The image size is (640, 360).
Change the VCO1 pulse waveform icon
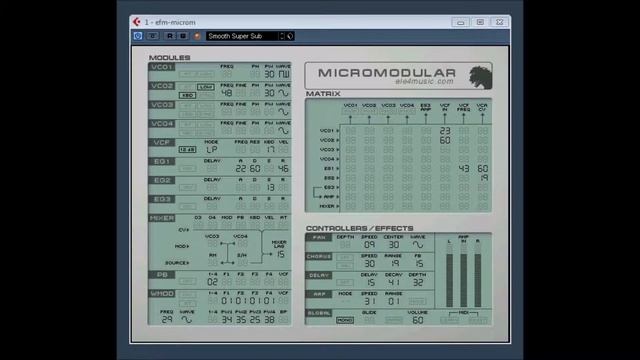pos(283,74)
